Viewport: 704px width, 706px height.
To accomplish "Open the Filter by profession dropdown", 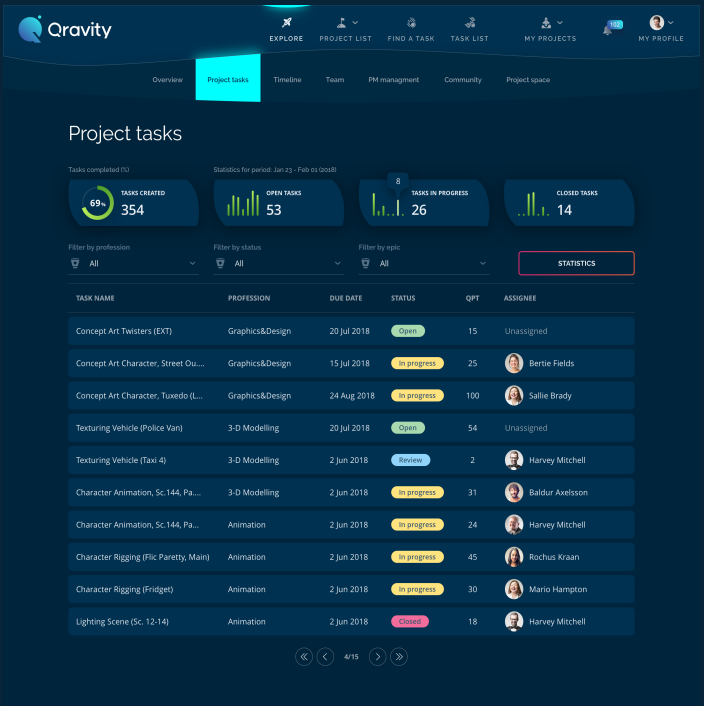I will pos(134,263).
